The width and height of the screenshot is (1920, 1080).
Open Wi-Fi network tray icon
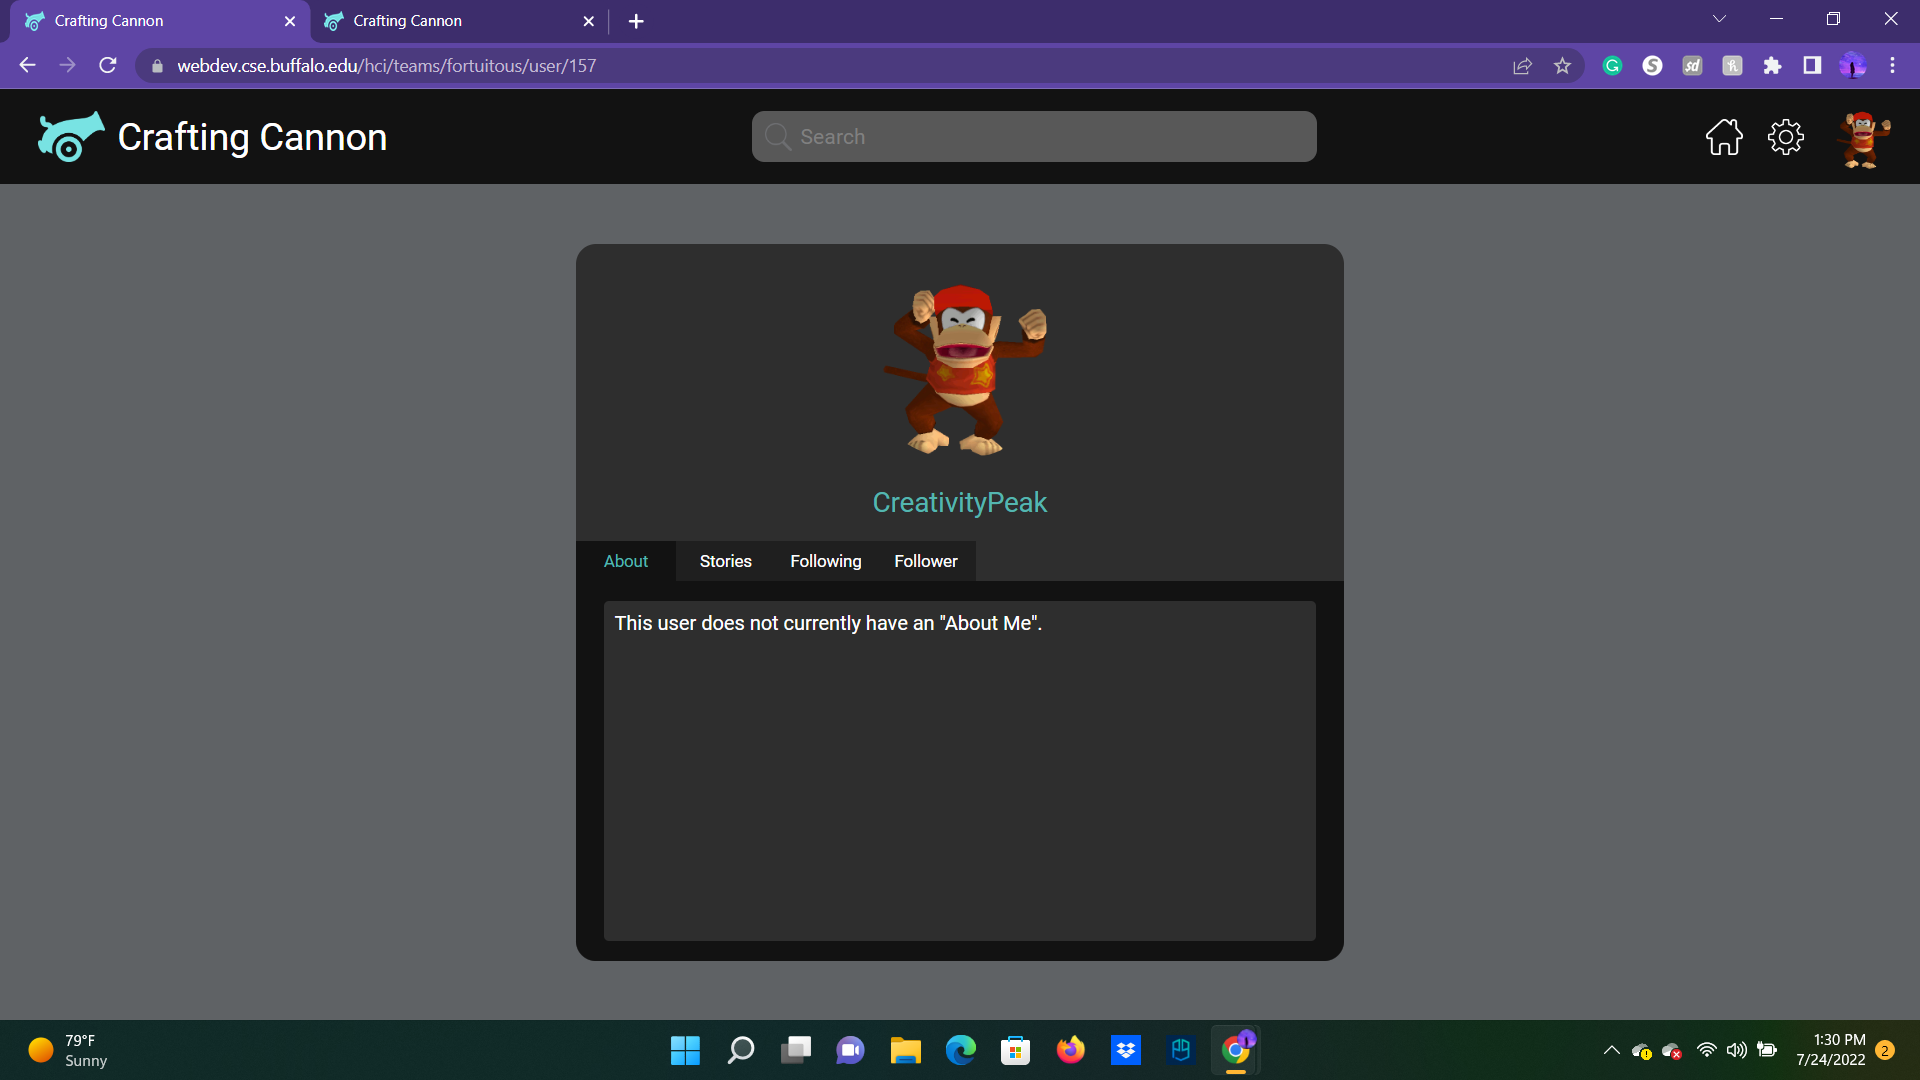[1707, 1050]
